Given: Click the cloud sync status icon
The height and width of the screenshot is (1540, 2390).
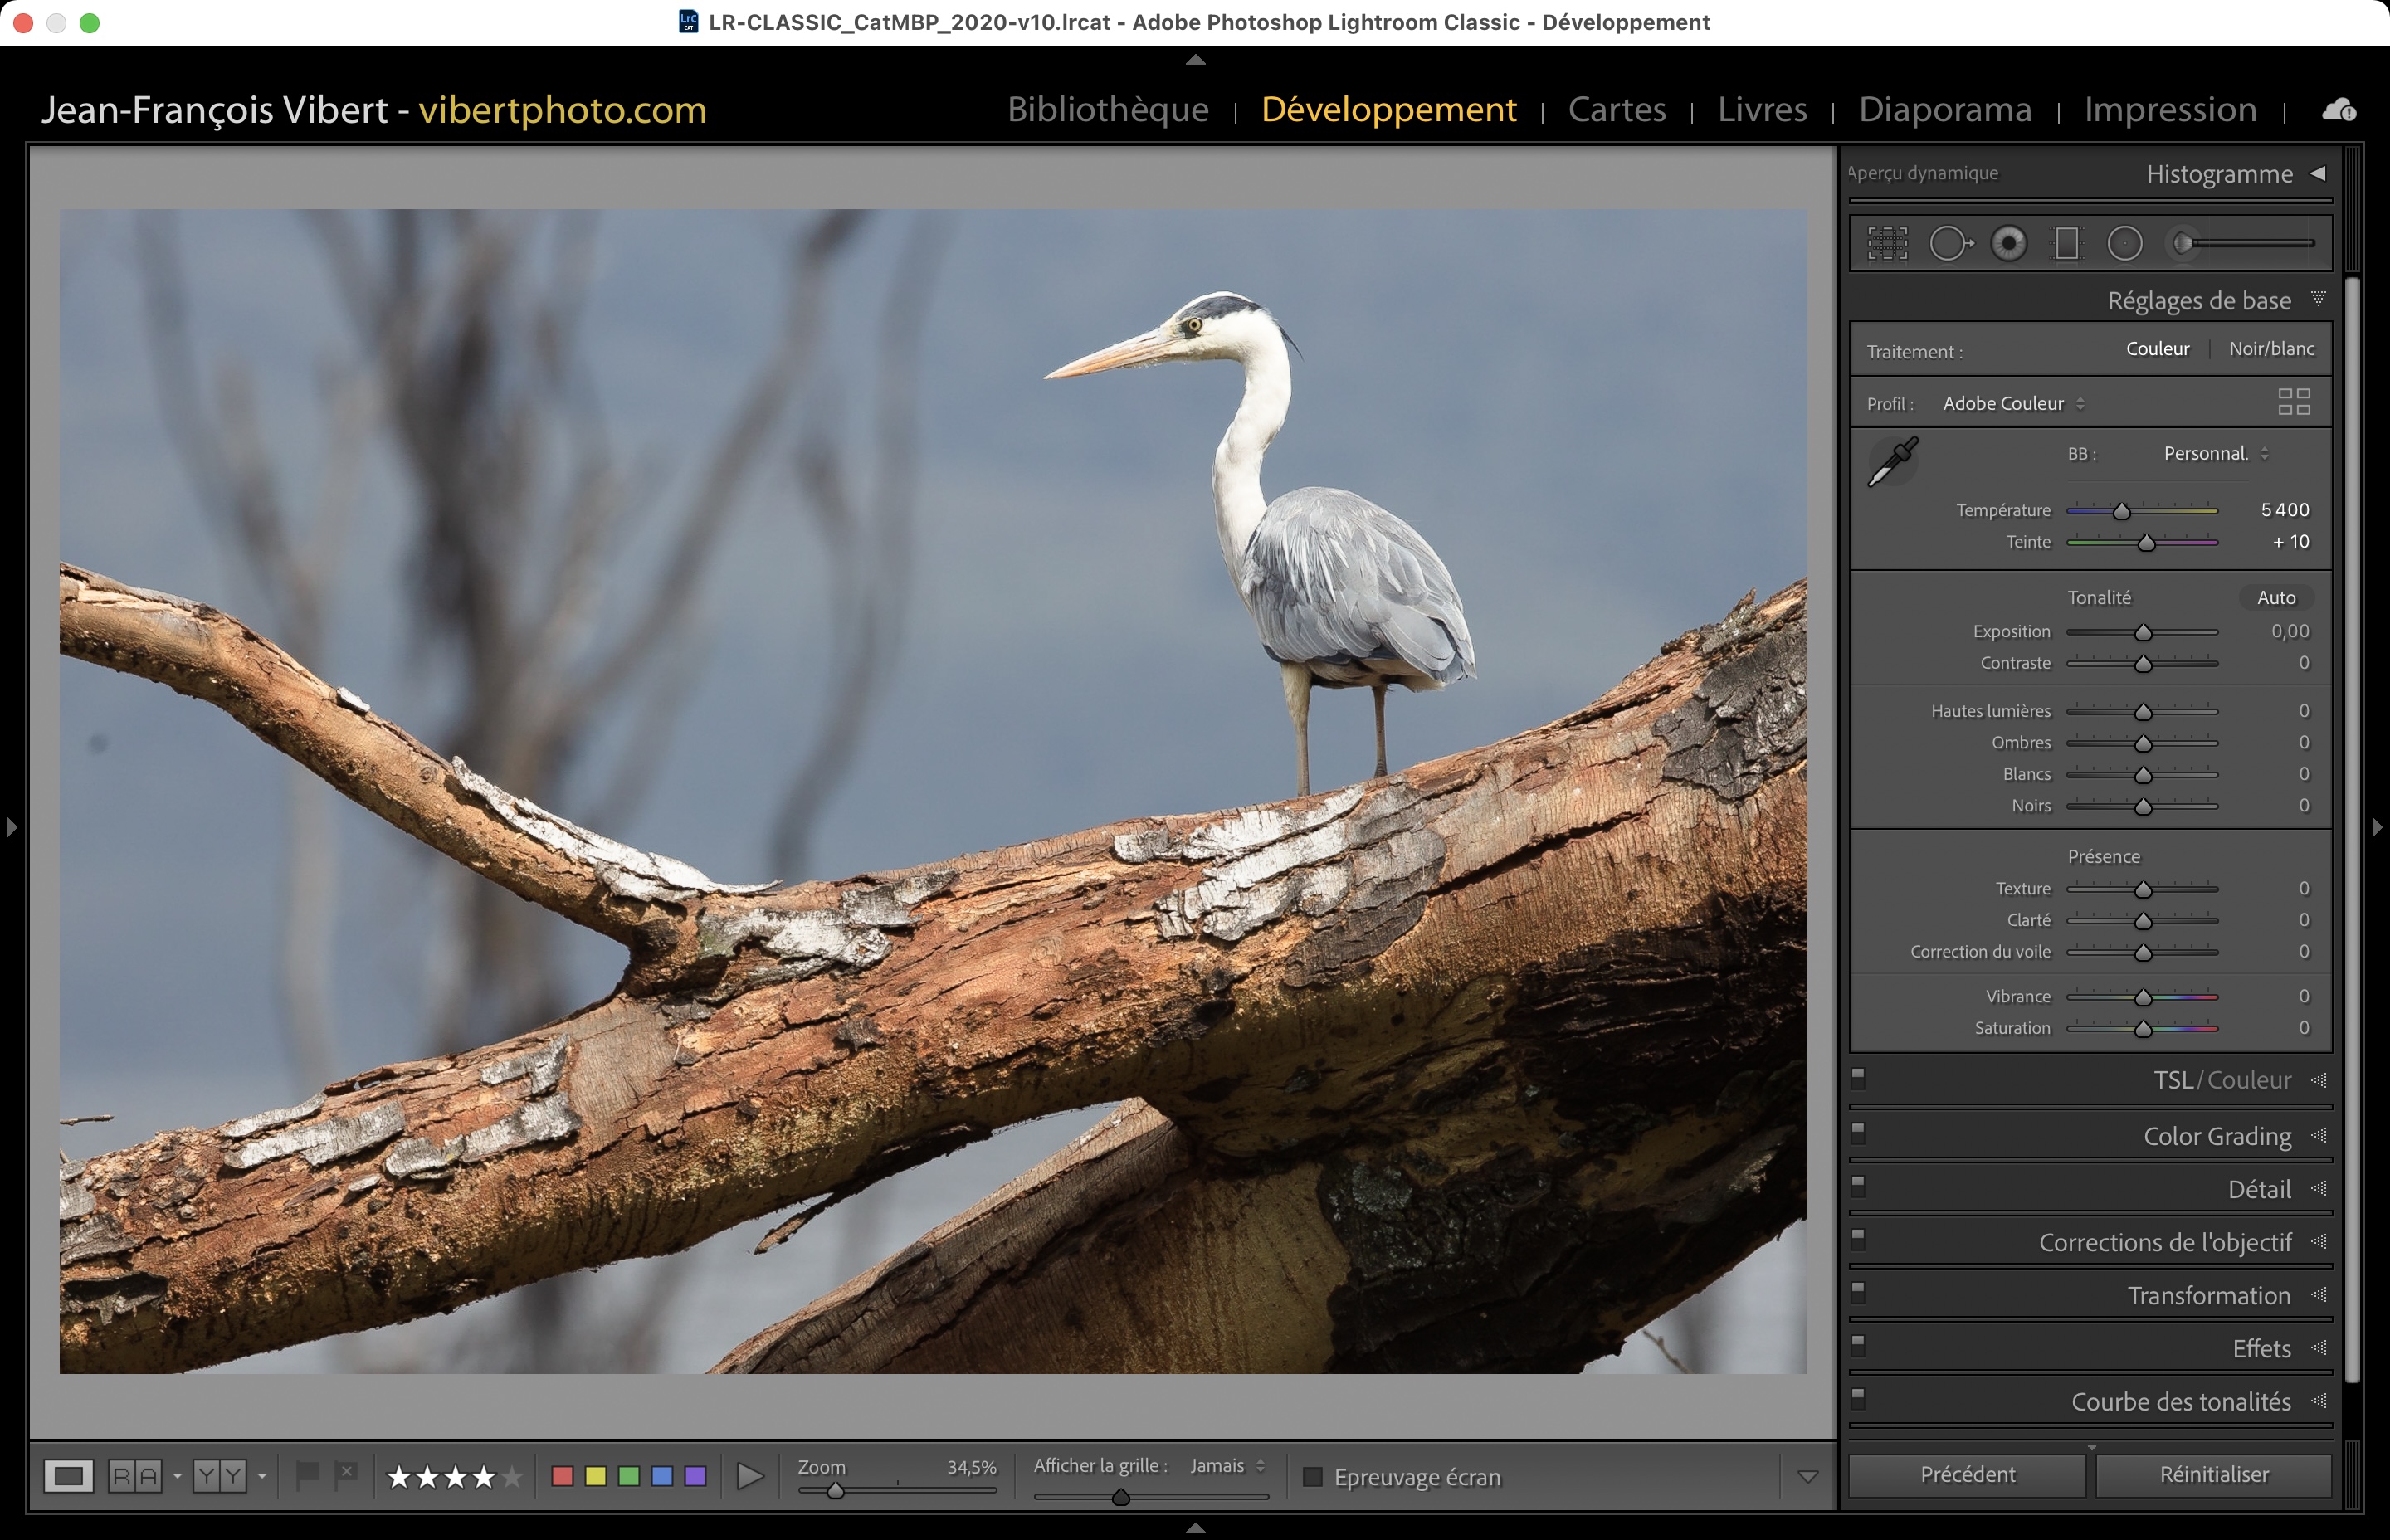Looking at the screenshot, I should pyautogui.click(x=2338, y=110).
